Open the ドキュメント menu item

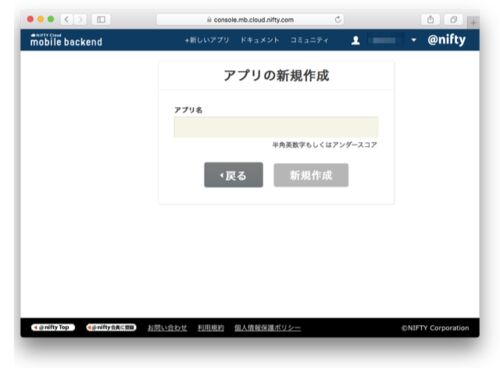click(x=260, y=40)
